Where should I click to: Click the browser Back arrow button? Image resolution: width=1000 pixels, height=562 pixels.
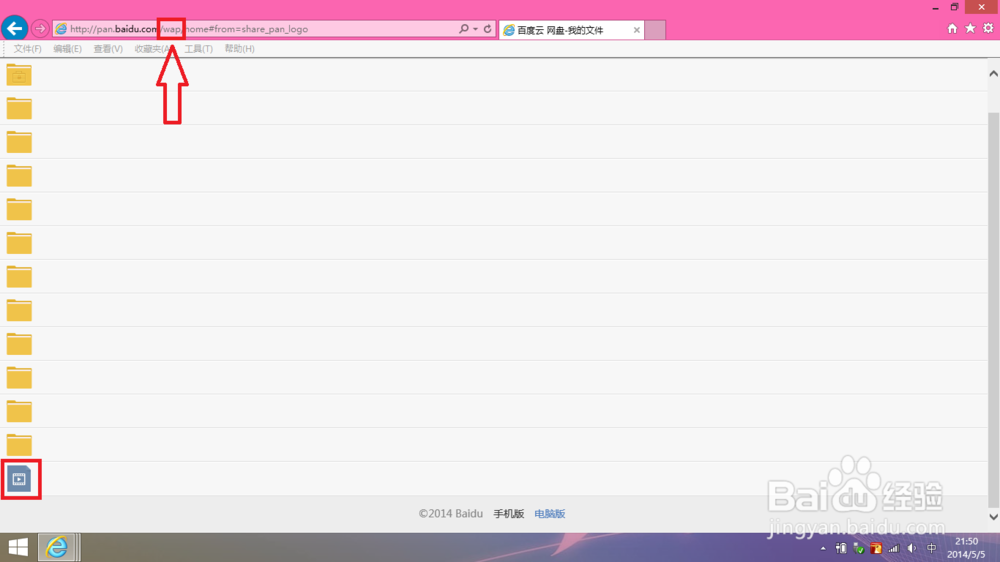point(14,28)
